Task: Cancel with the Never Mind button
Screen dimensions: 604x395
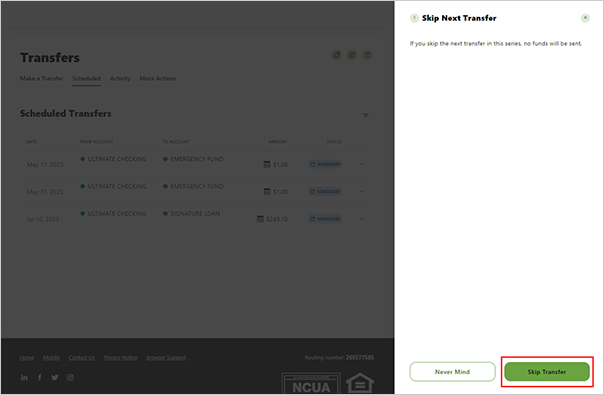Action: click(452, 371)
